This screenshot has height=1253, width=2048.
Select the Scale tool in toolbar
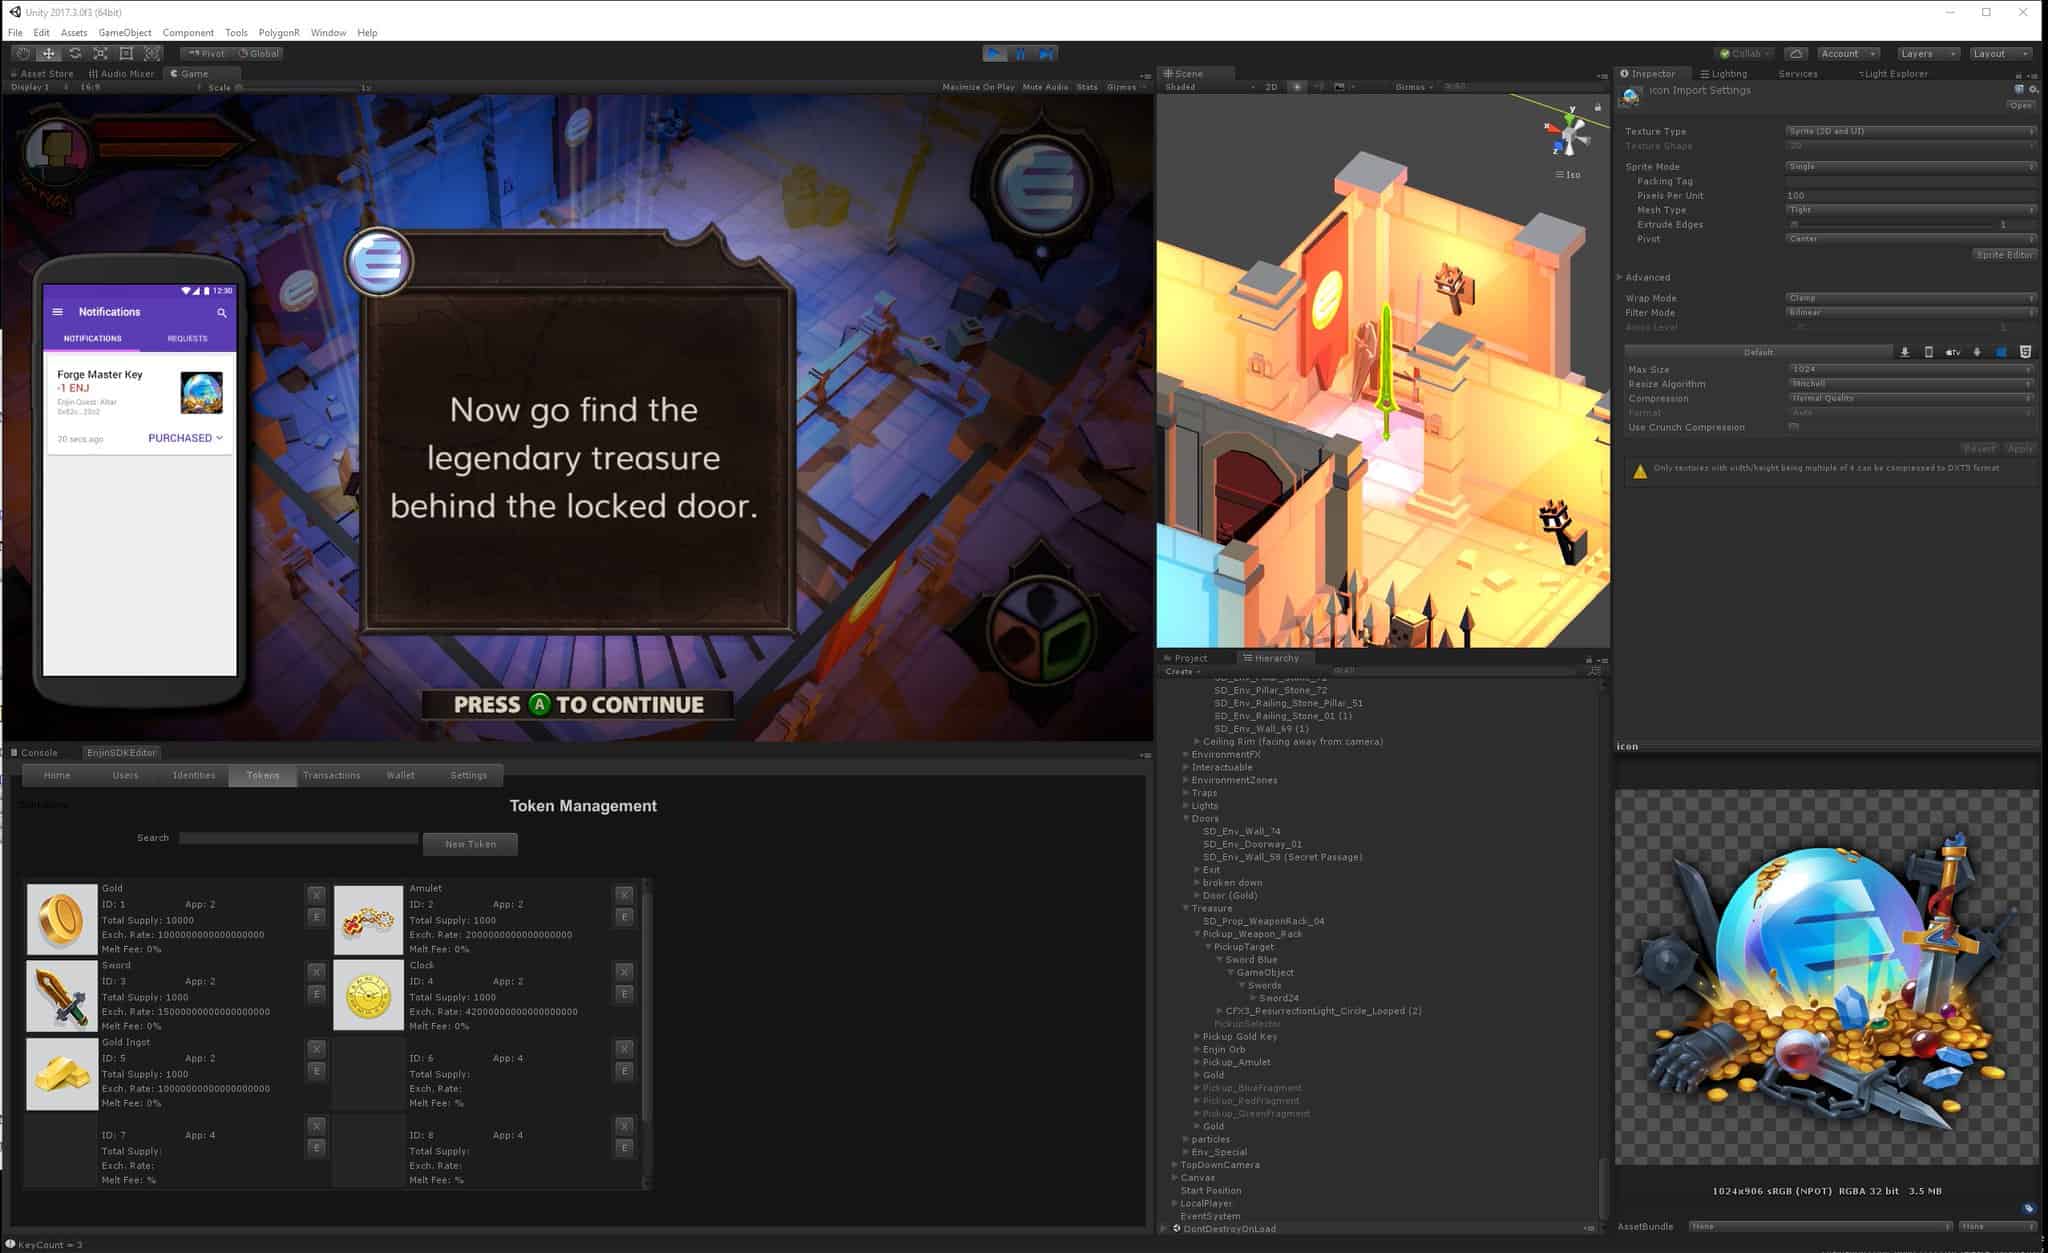pos(100,54)
